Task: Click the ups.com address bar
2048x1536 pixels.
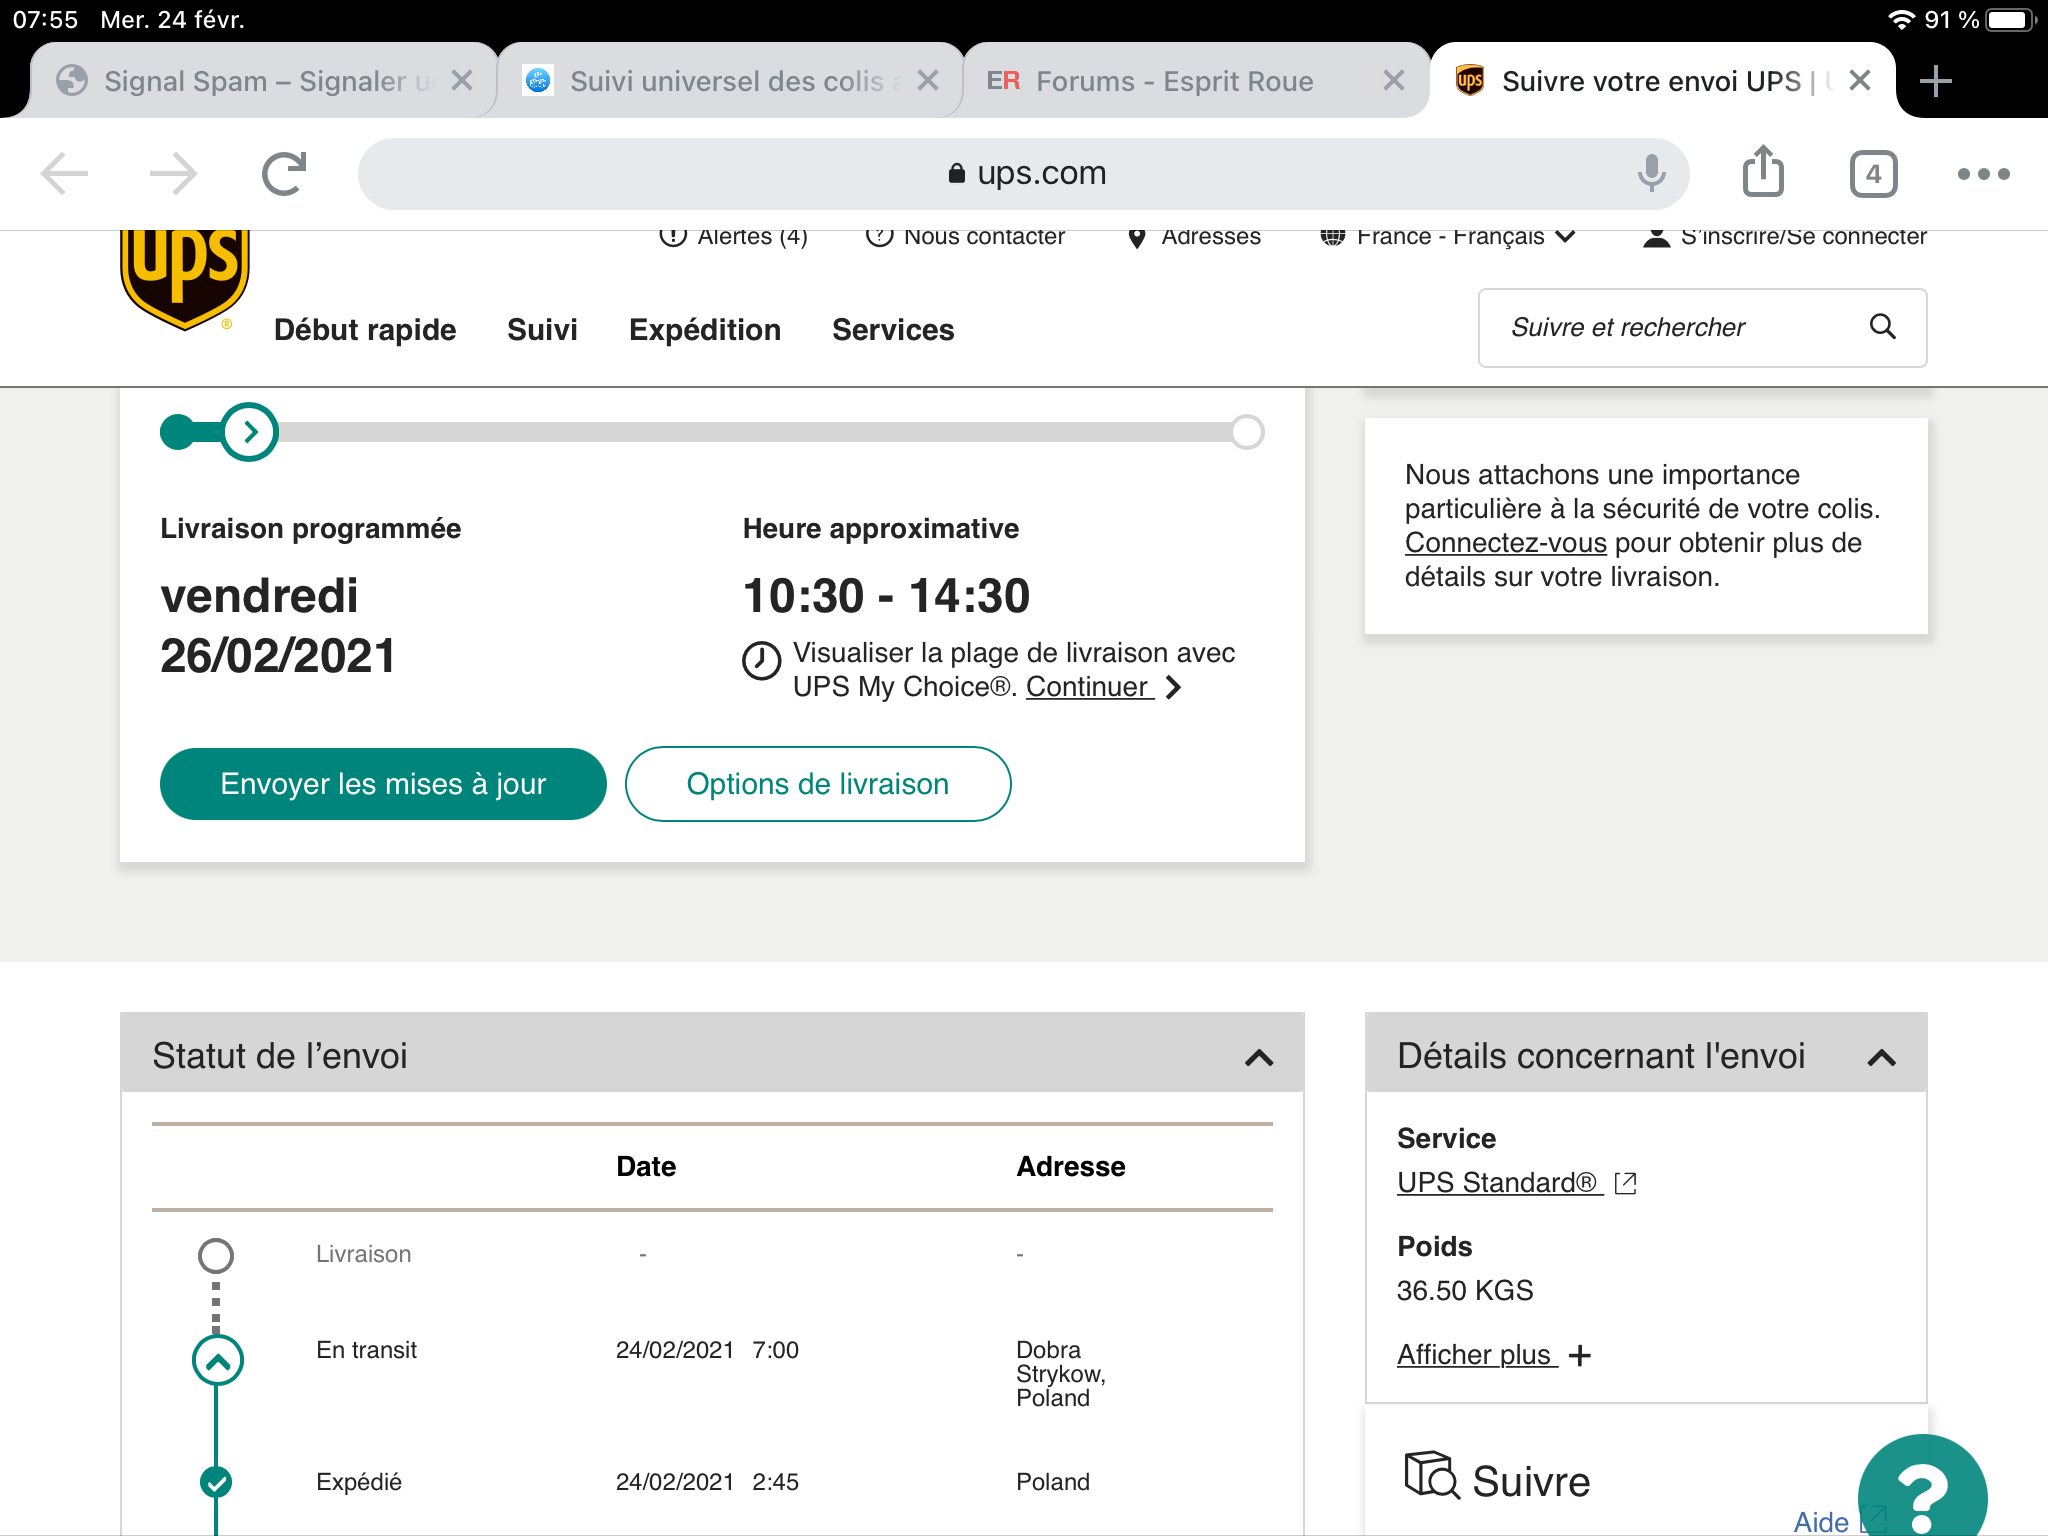Action: 1024,174
